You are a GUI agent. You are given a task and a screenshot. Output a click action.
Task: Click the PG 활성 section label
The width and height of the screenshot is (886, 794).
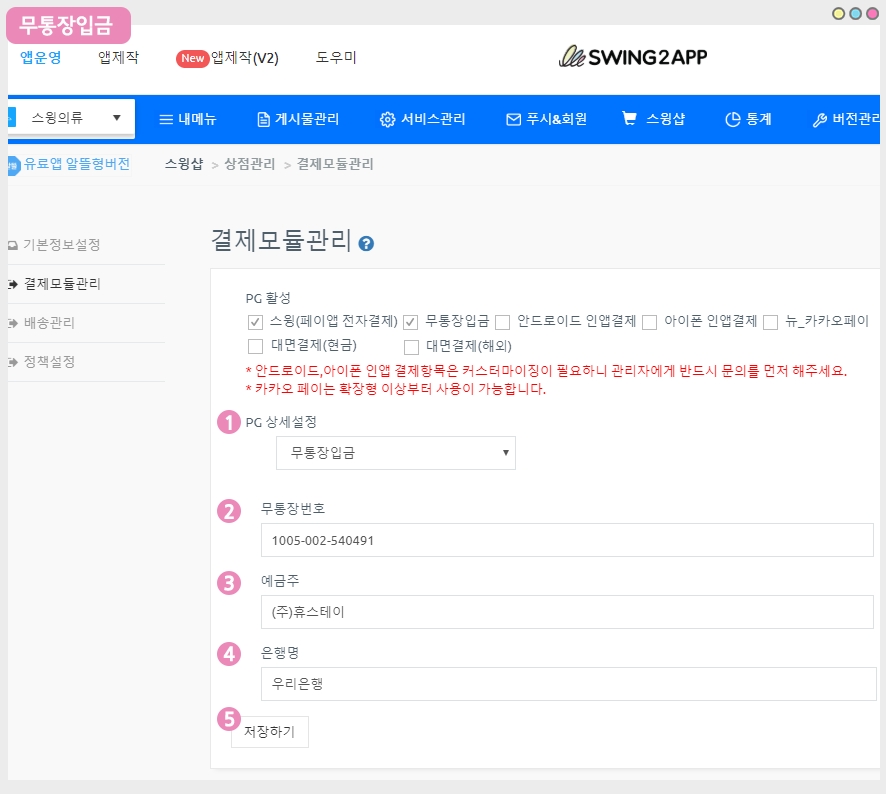click(268, 298)
